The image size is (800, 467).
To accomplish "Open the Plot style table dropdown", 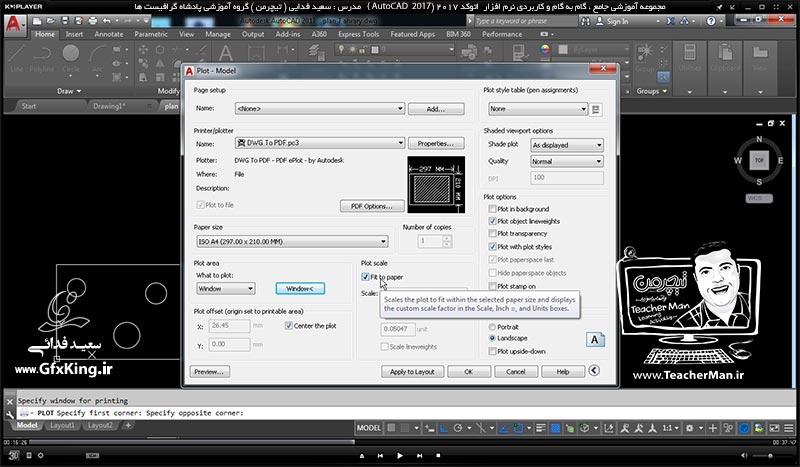I will click(x=538, y=109).
